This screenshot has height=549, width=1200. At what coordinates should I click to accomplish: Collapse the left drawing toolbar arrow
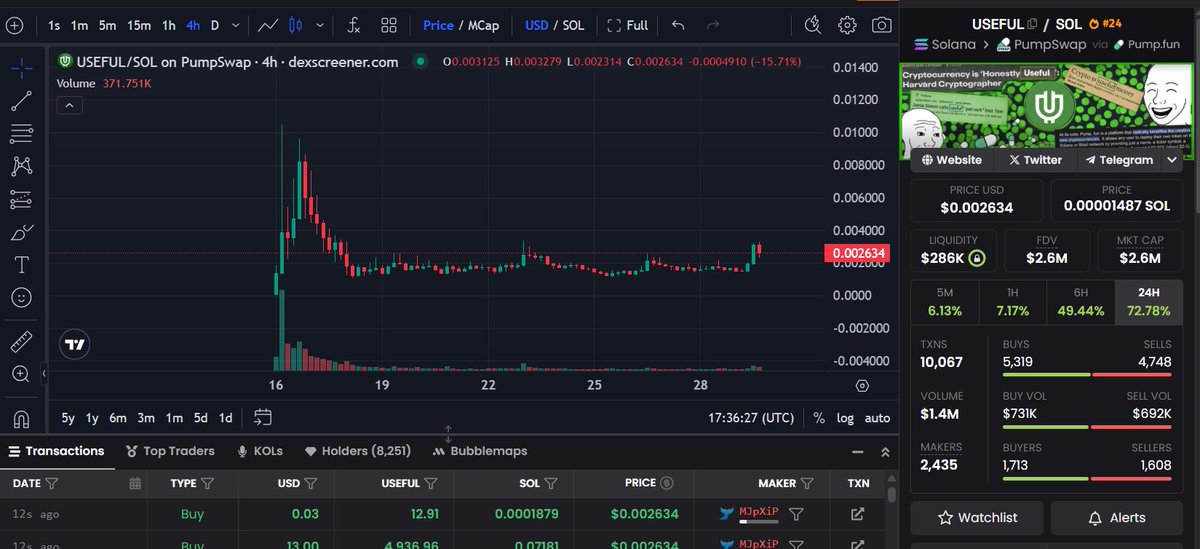coord(43,374)
